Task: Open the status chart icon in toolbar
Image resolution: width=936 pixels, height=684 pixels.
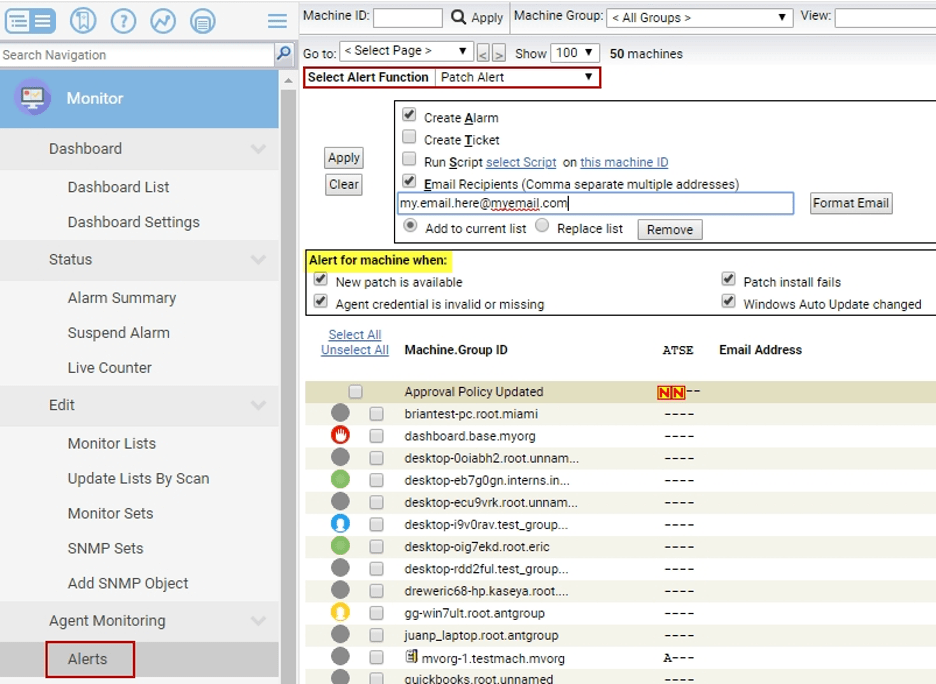Action: click(162, 21)
